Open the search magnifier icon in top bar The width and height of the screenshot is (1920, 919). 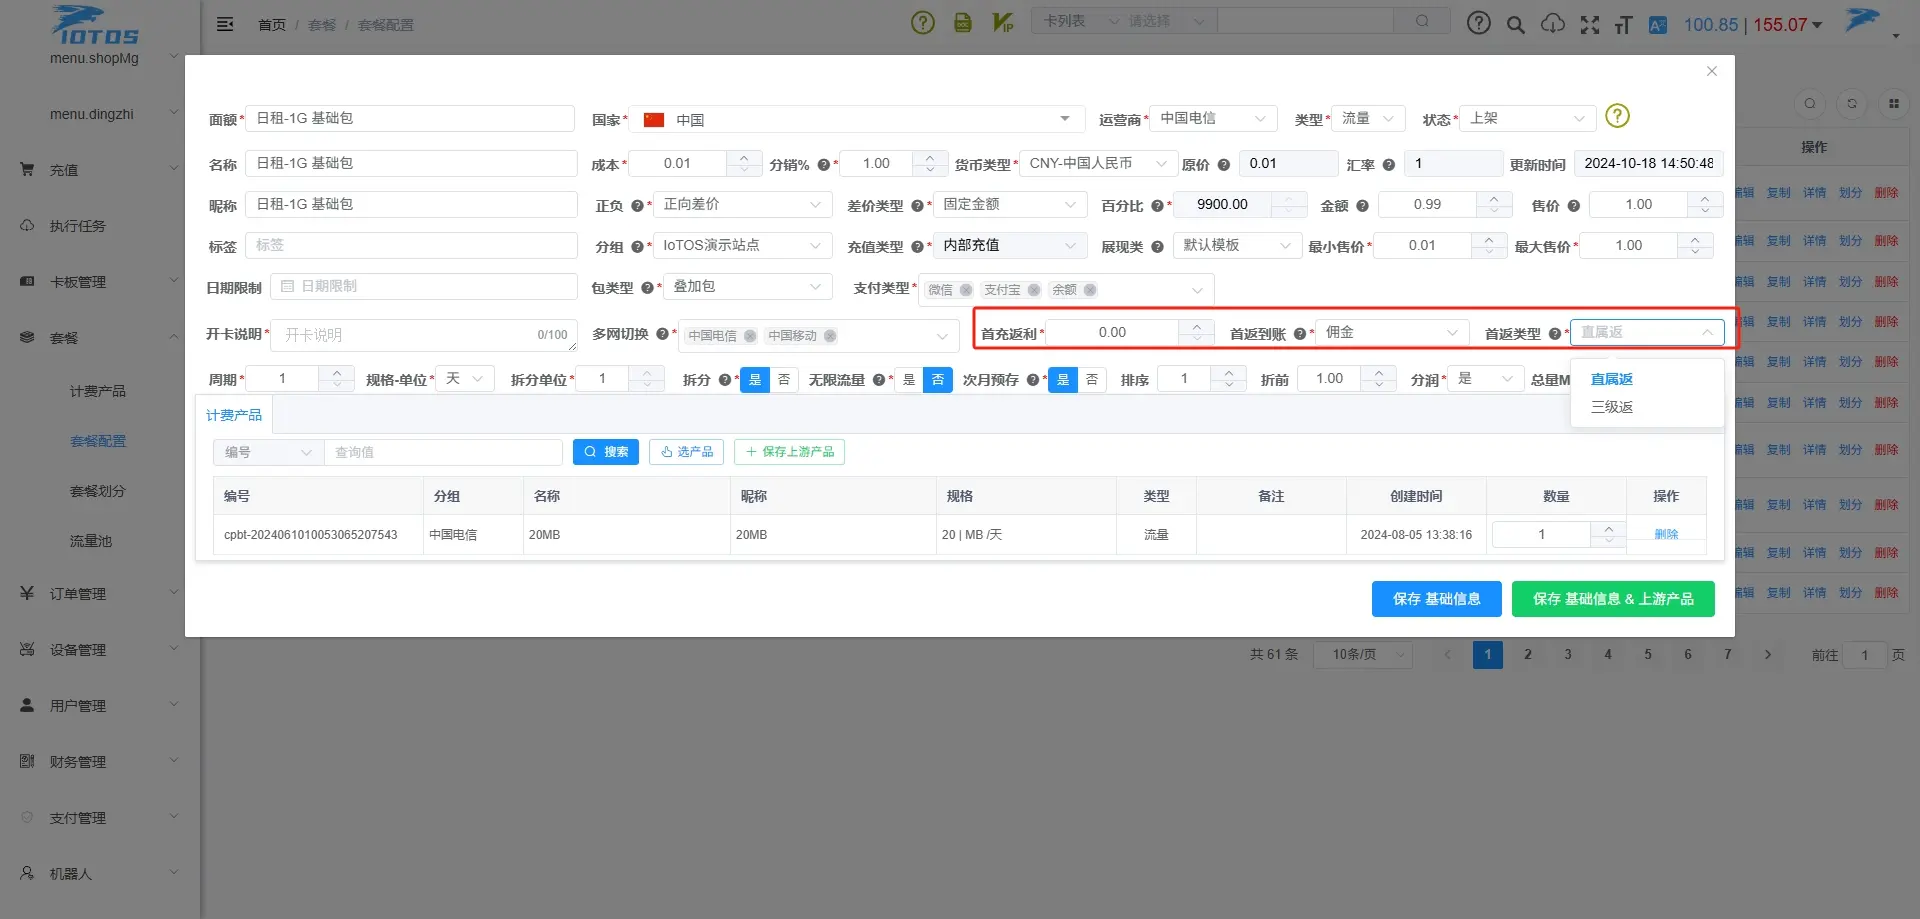[x=1516, y=24]
